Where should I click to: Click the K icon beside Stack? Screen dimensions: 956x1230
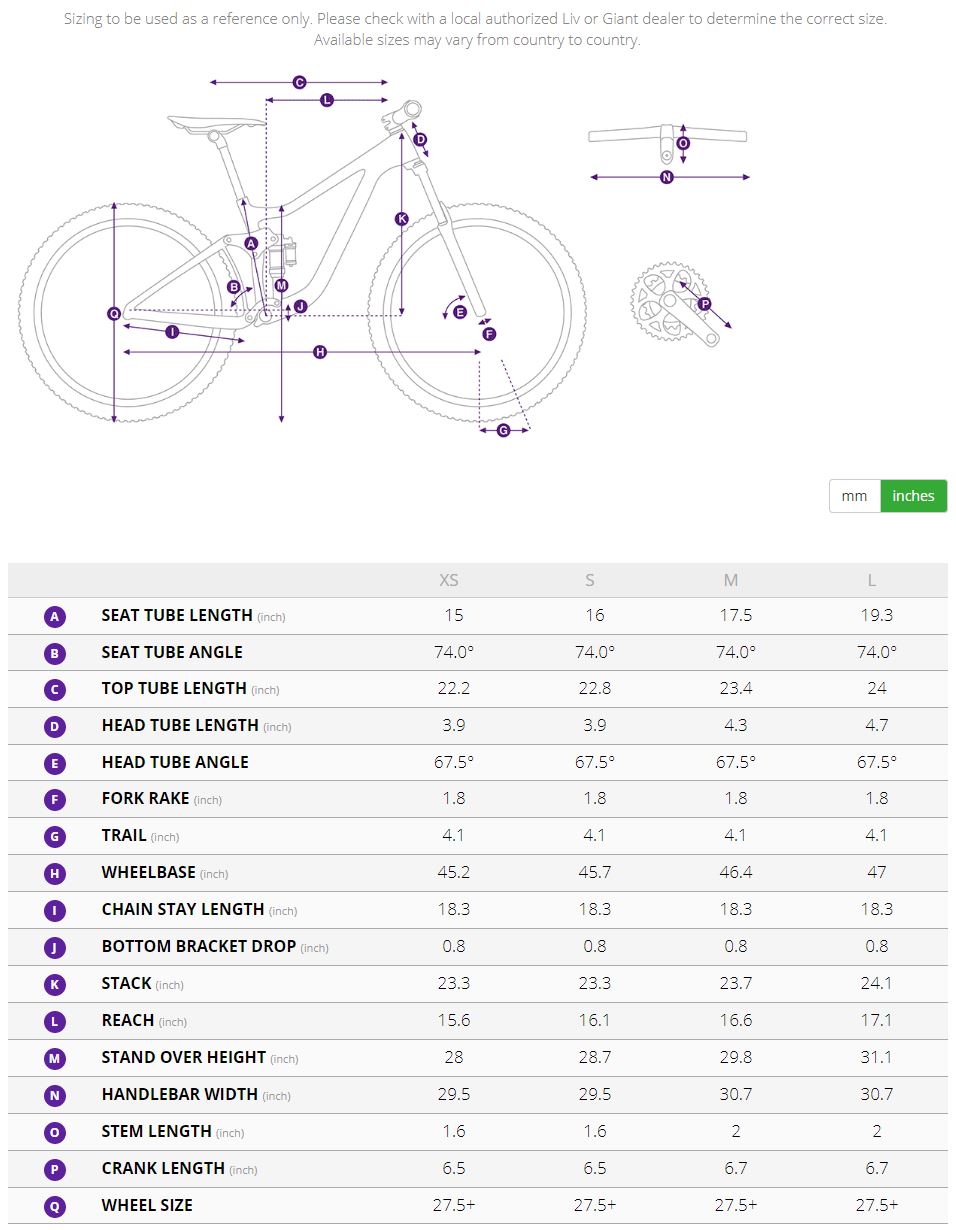[55, 985]
